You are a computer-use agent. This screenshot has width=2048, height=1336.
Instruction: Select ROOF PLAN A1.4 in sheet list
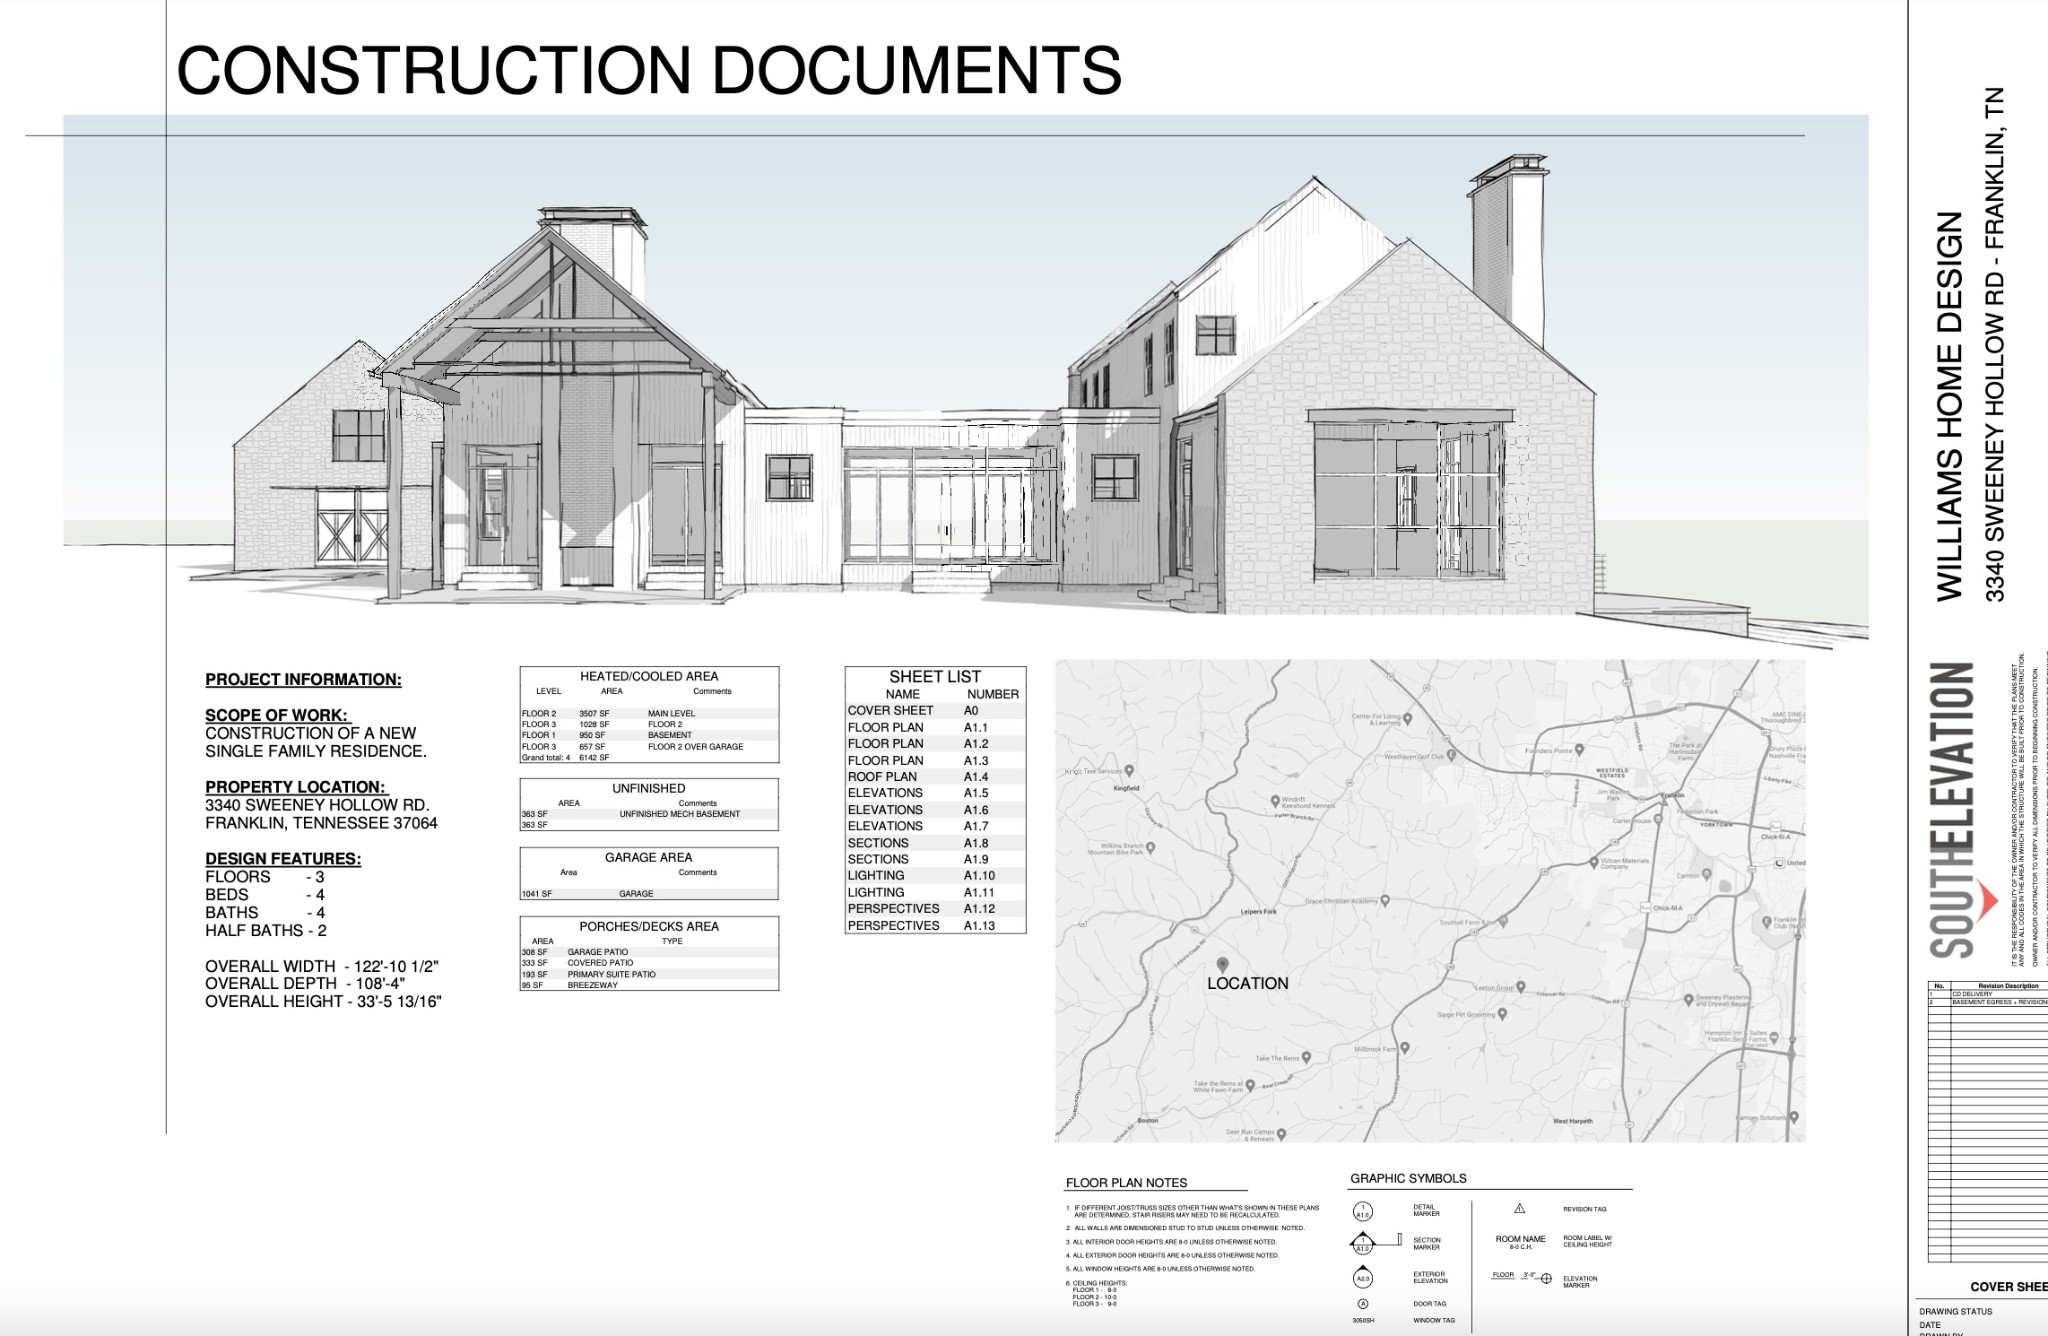[x=934, y=777]
